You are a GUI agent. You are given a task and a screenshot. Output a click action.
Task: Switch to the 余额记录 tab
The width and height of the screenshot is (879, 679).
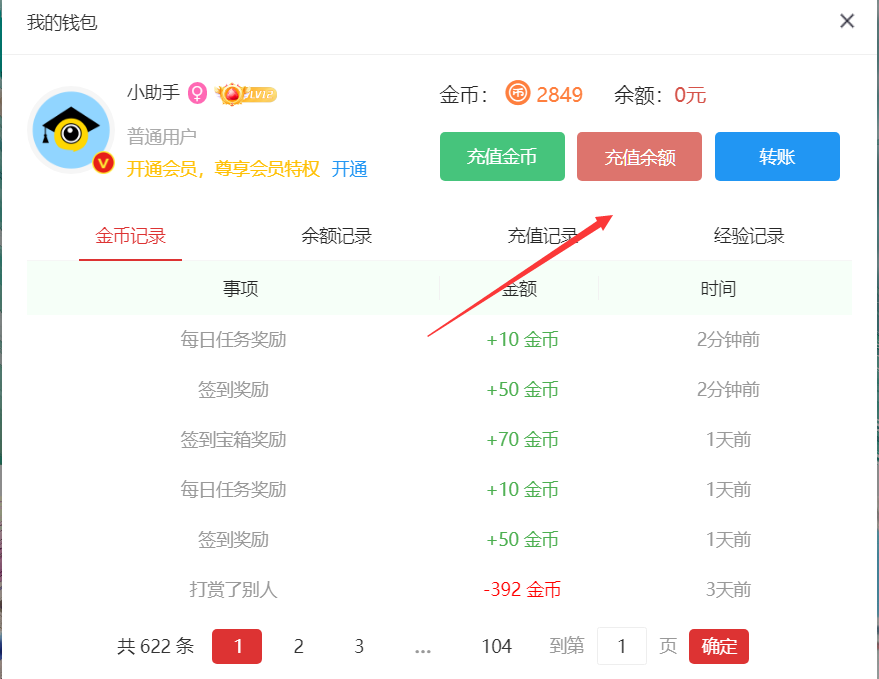tap(336, 236)
